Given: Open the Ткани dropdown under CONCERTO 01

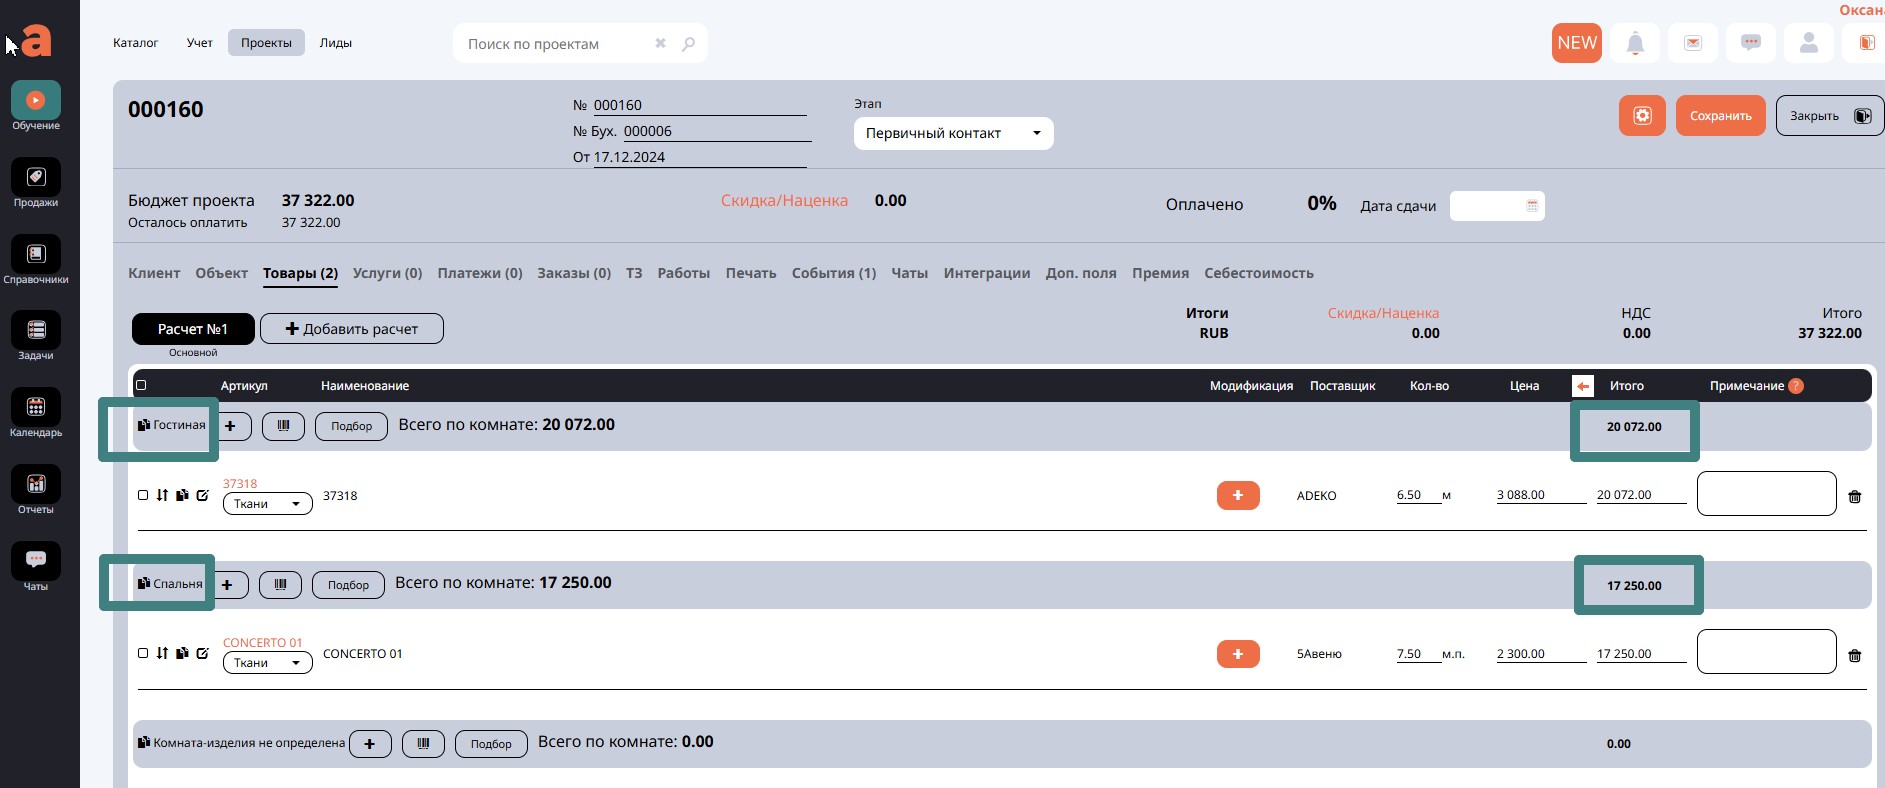Looking at the screenshot, I should click(267, 663).
